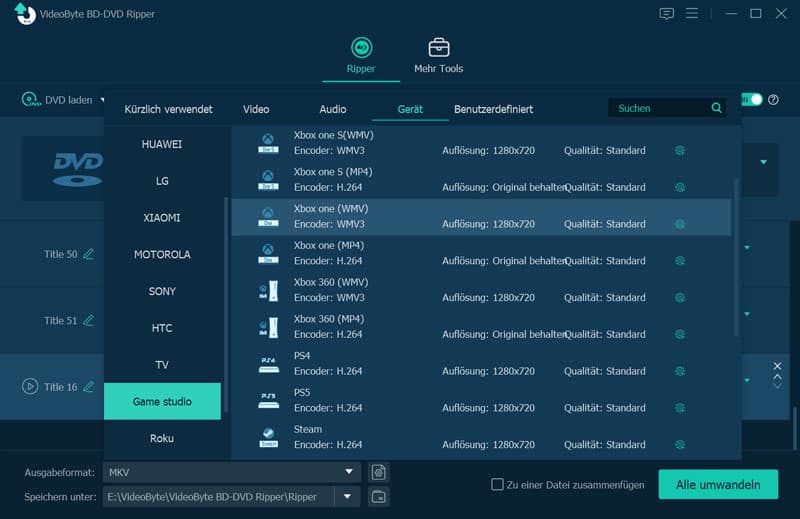800x519 pixels.
Task: Click the device category list scrollbar
Action: tap(226, 305)
